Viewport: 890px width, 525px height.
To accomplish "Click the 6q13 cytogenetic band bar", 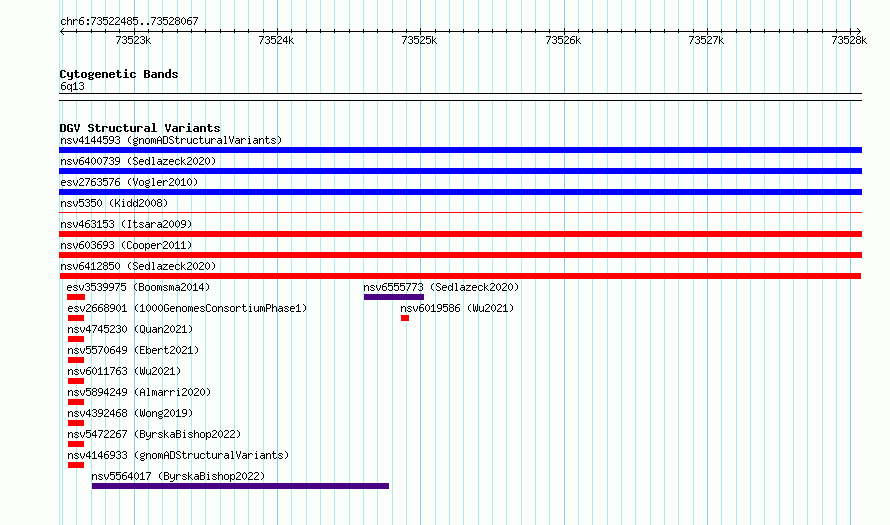I will coord(460,97).
